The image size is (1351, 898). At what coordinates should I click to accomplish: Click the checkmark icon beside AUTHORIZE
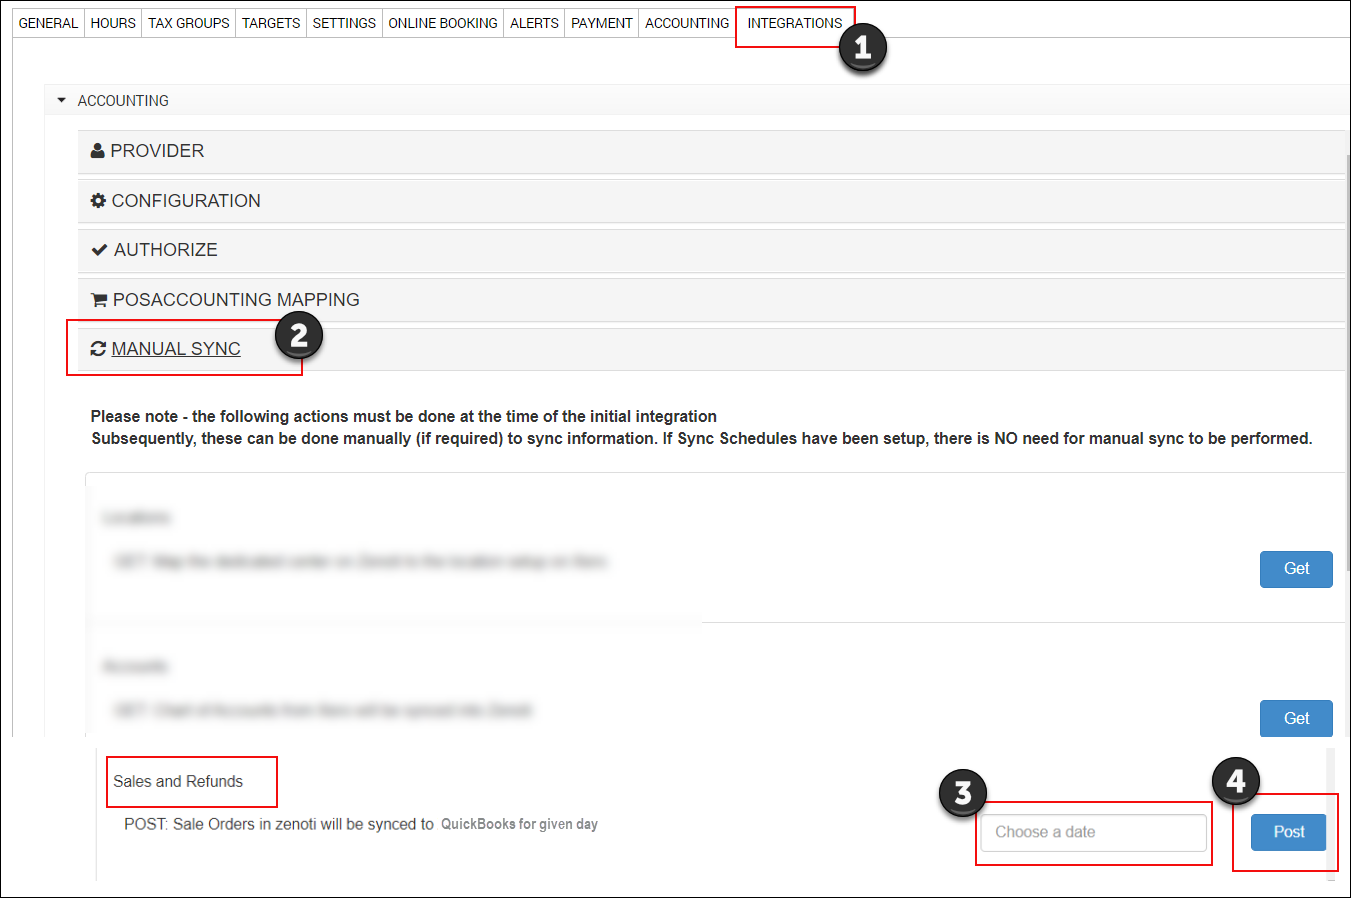coord(99,250)
